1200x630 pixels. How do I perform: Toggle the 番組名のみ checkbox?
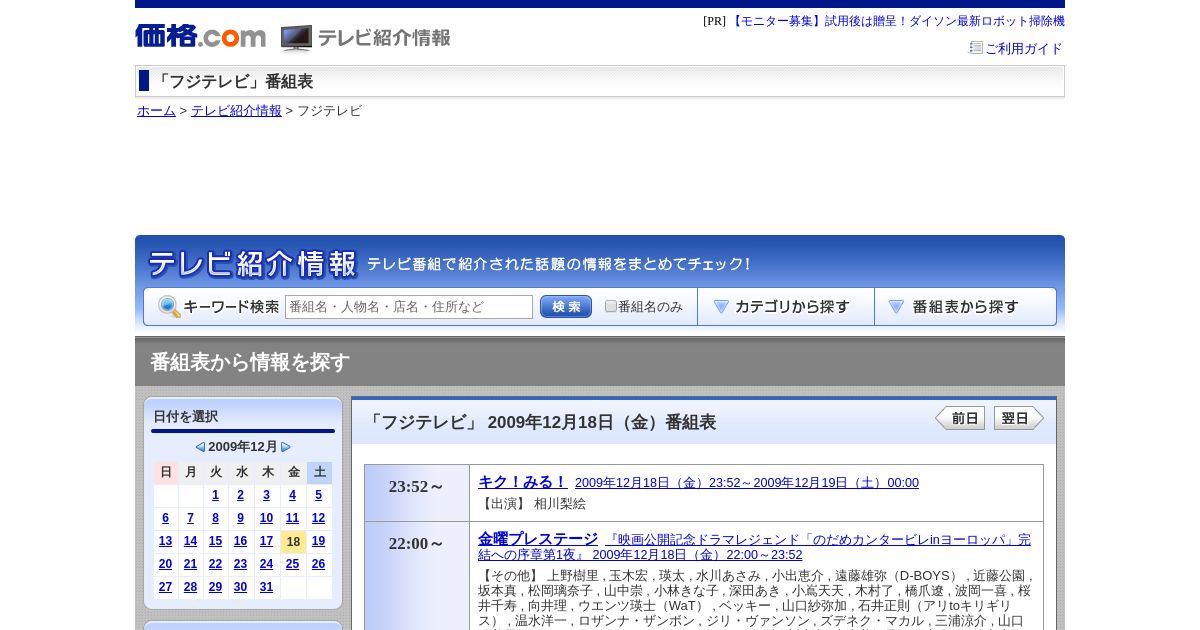[611, 306]
